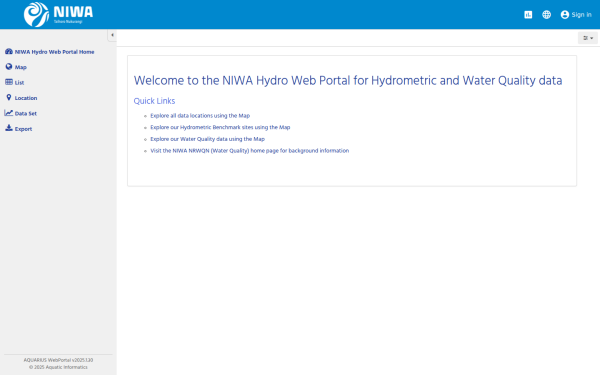Click the line chart icon beside Data Set

[x=9, y=113]
